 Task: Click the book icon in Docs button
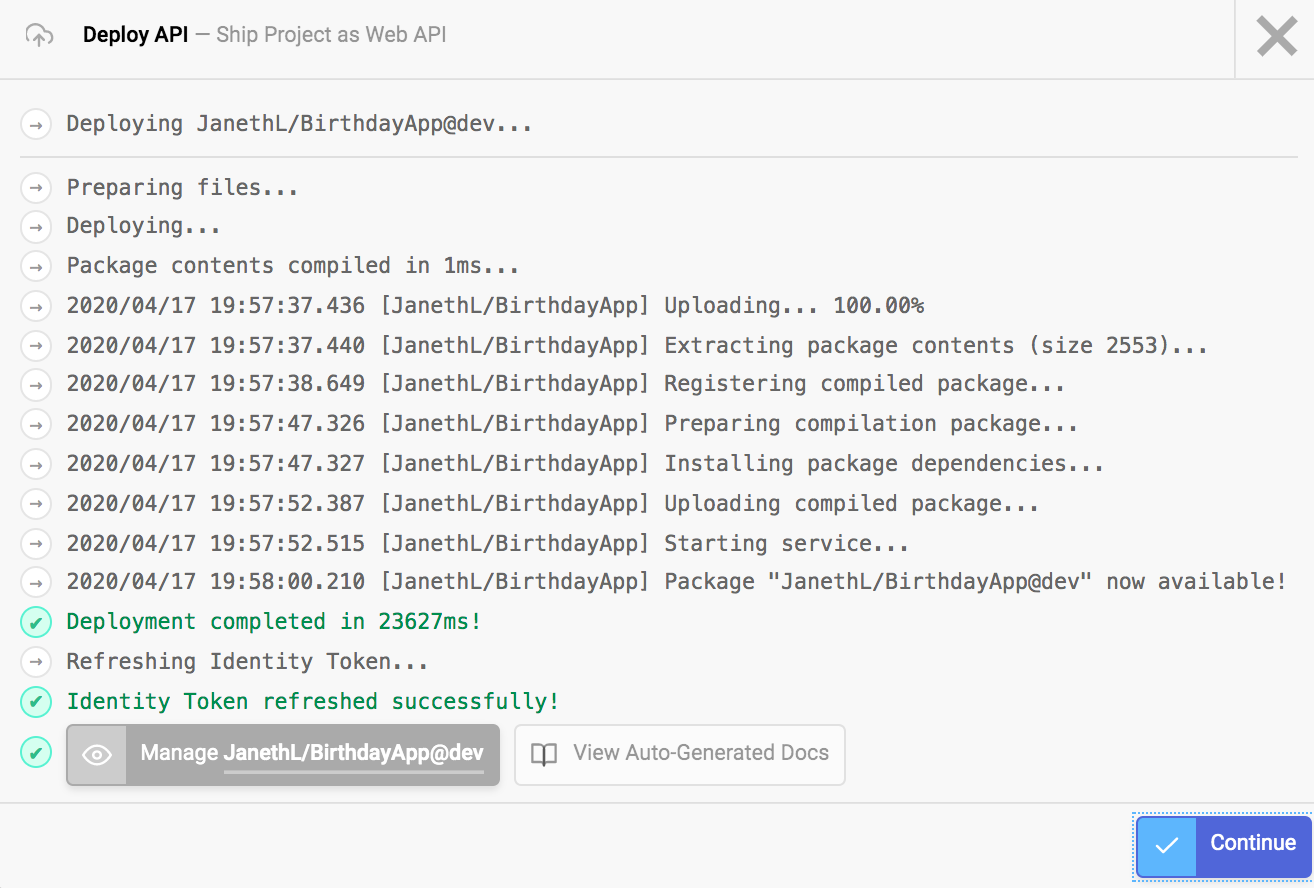544,755
